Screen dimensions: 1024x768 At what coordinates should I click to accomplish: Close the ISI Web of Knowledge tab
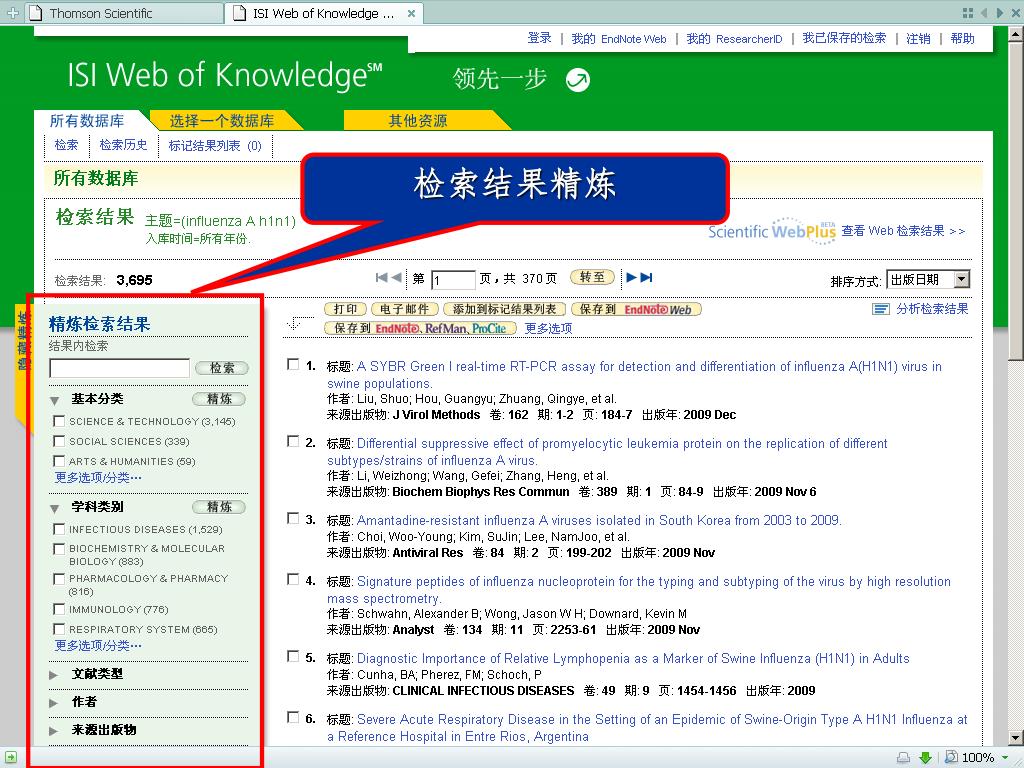point(411,13)
